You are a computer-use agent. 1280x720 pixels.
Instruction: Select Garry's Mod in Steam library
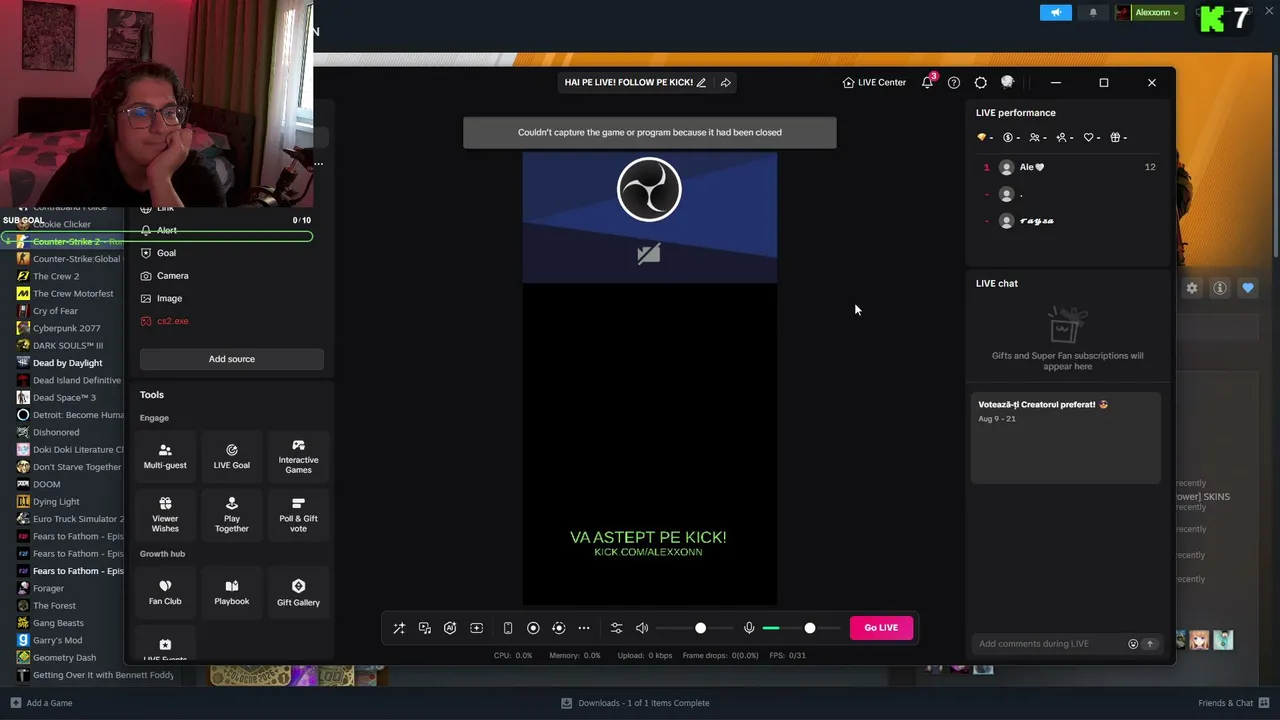57,640
